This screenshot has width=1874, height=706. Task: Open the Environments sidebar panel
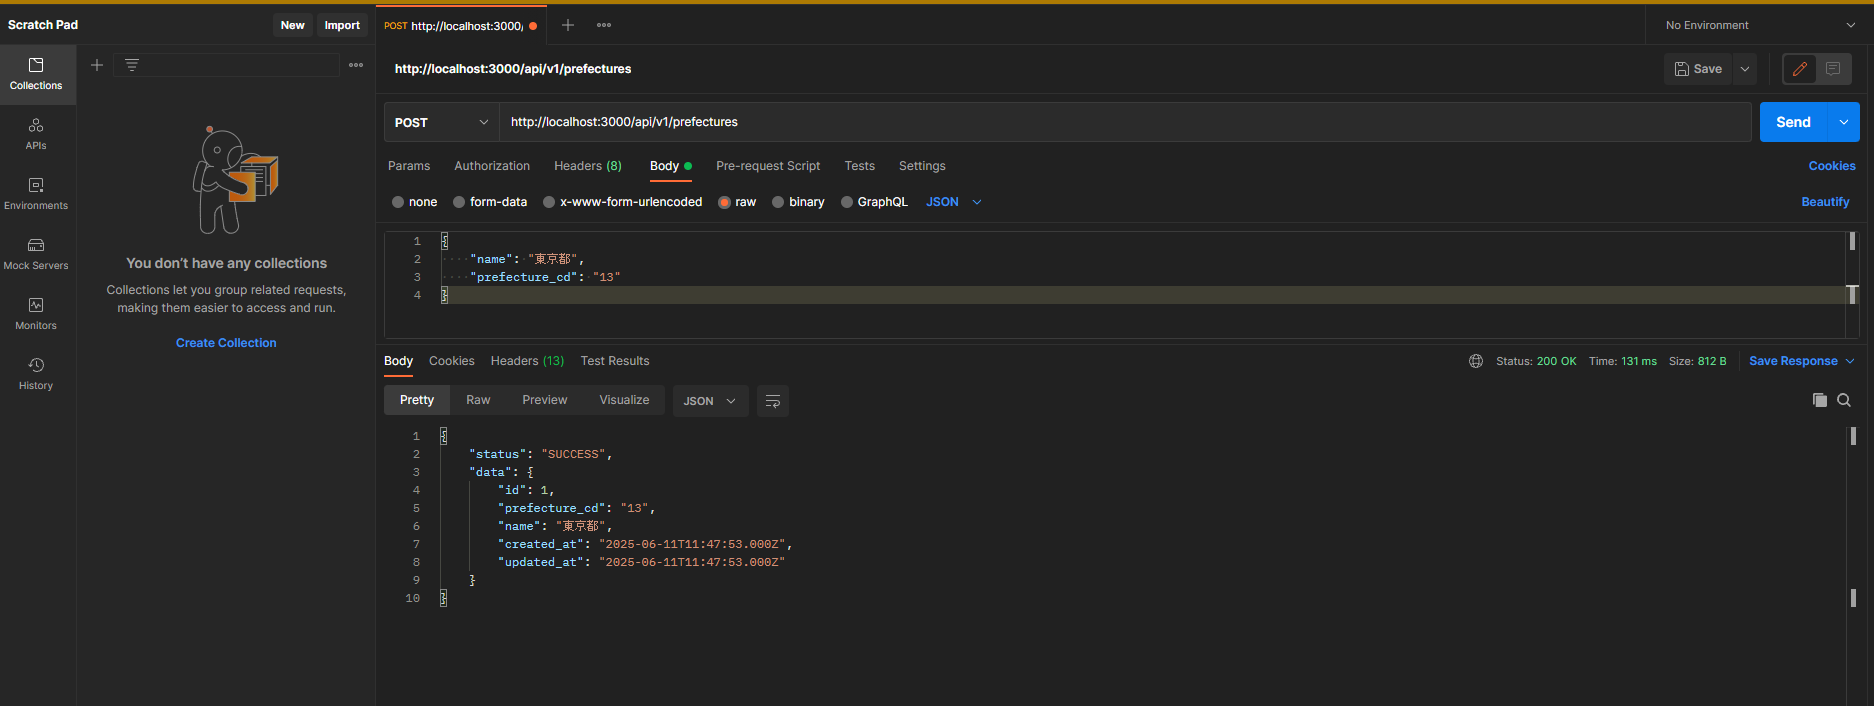click(x=36, y=194)
